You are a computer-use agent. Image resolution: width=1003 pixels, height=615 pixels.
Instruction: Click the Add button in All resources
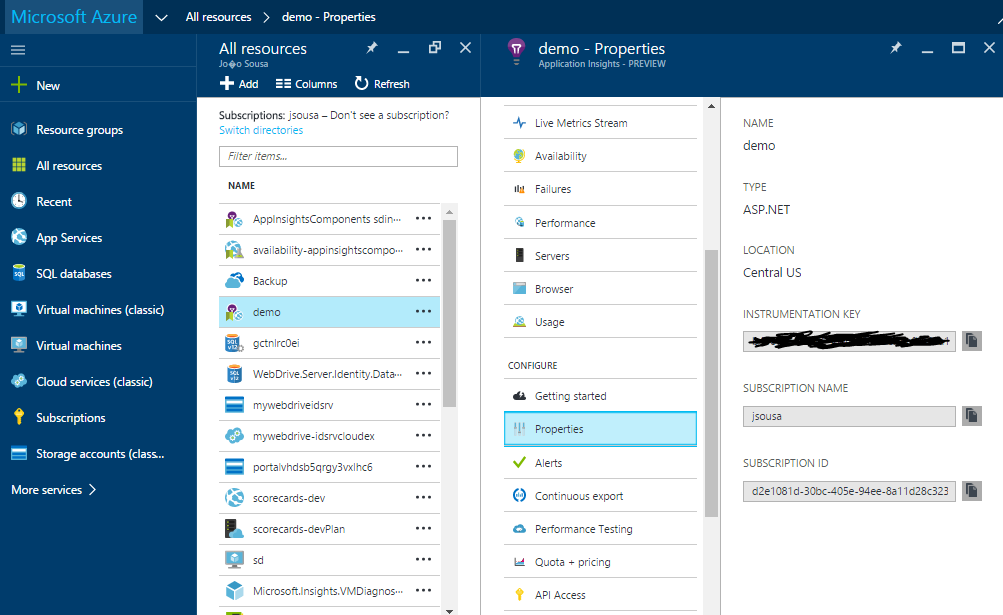(239, 84)
